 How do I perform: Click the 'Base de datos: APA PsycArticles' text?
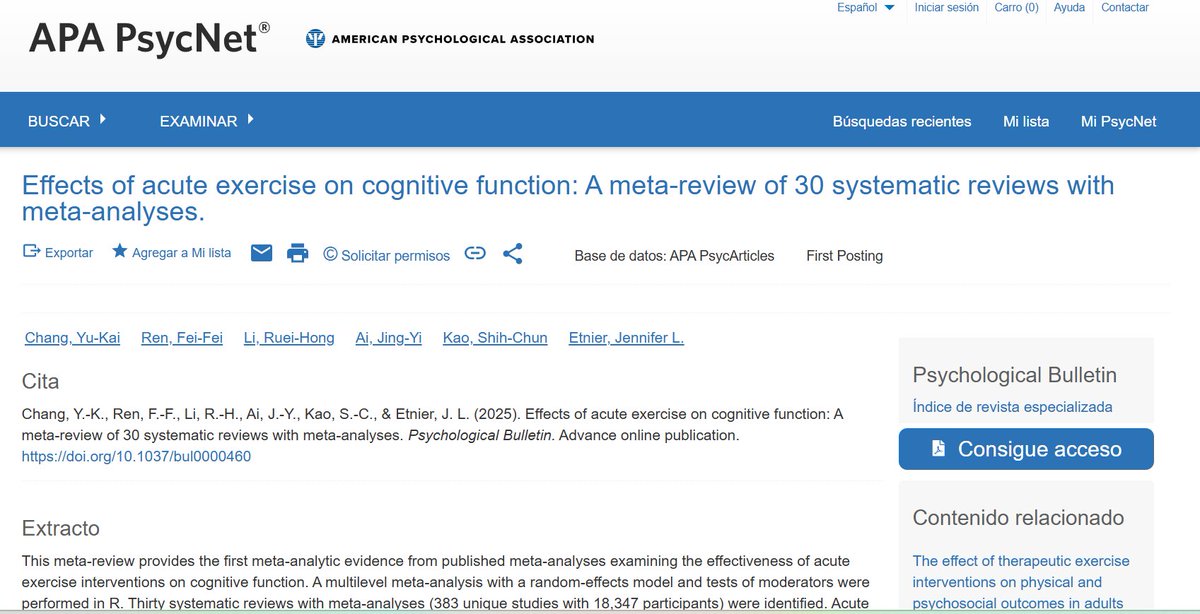tap(674, 255)
